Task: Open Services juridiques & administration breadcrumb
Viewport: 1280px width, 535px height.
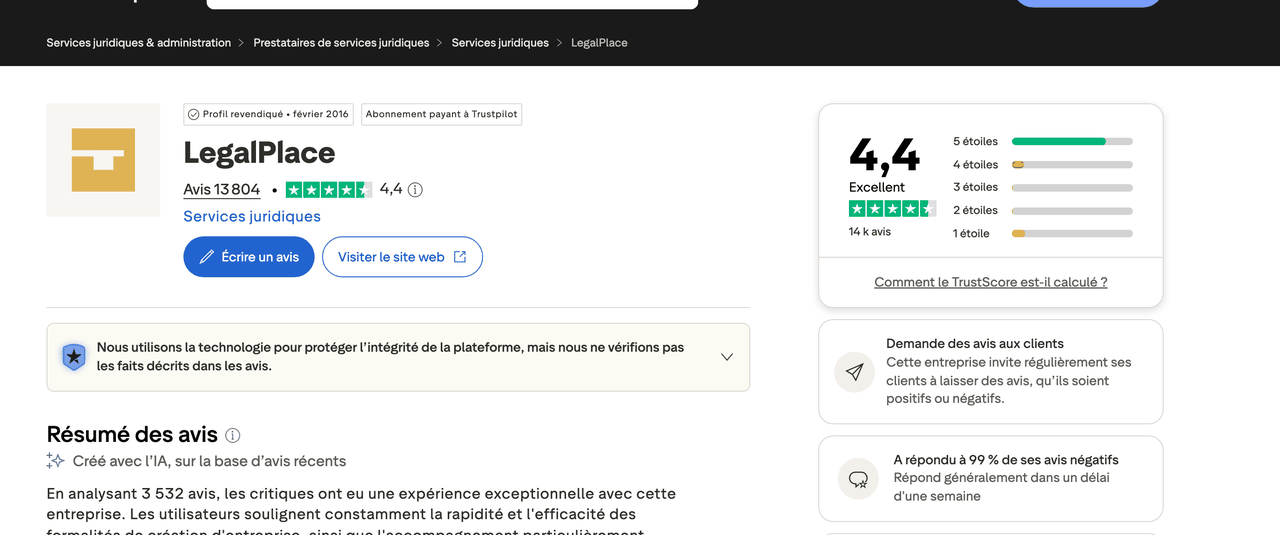Action: [138, 43]
